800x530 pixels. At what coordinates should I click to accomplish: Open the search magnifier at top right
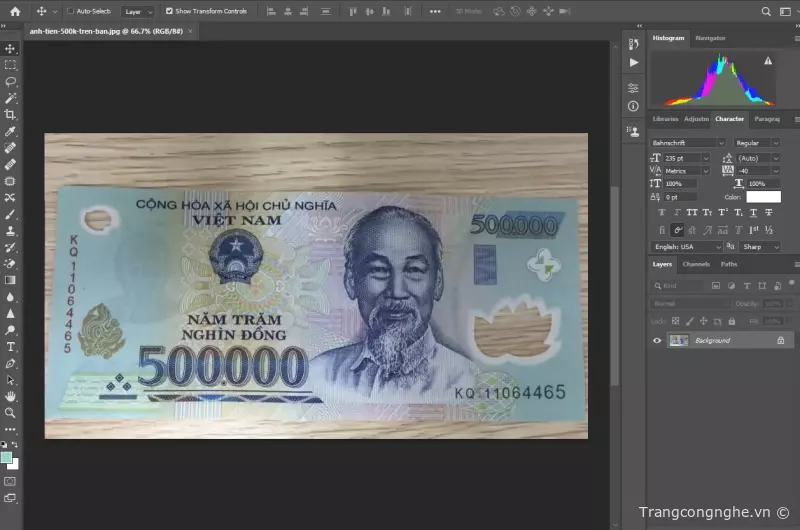(x=765, y=12)
